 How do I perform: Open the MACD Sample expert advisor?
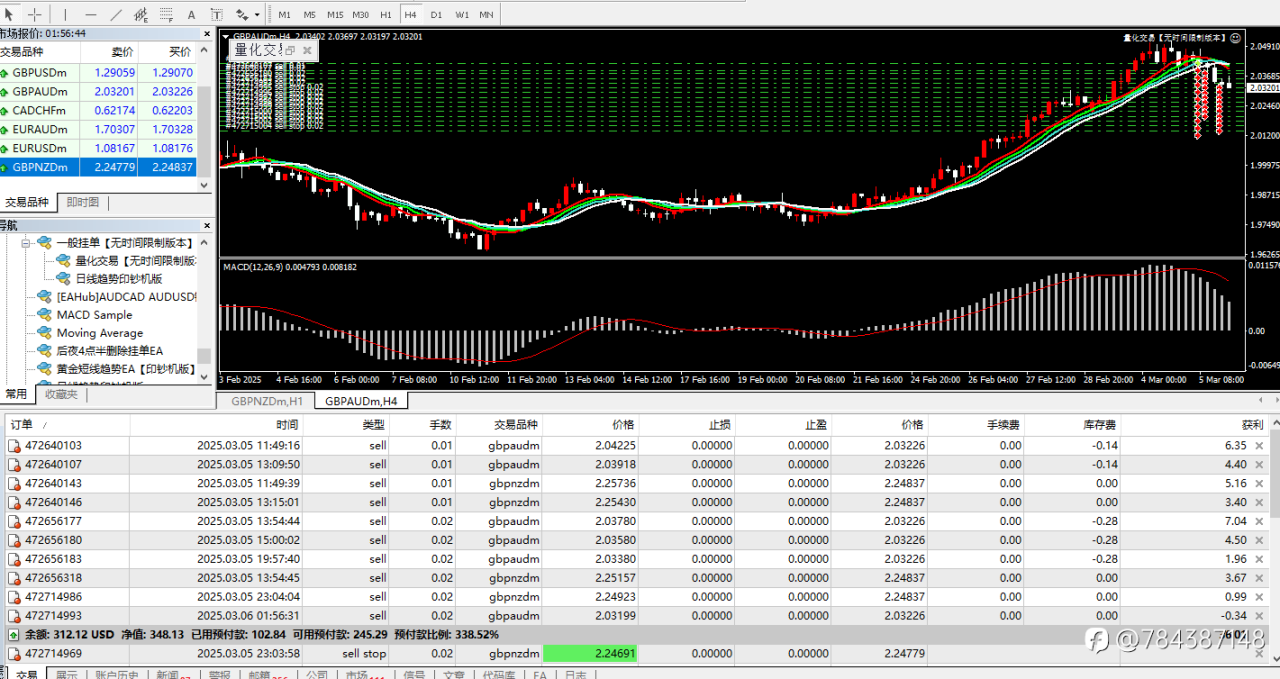[x=93, y=315]
